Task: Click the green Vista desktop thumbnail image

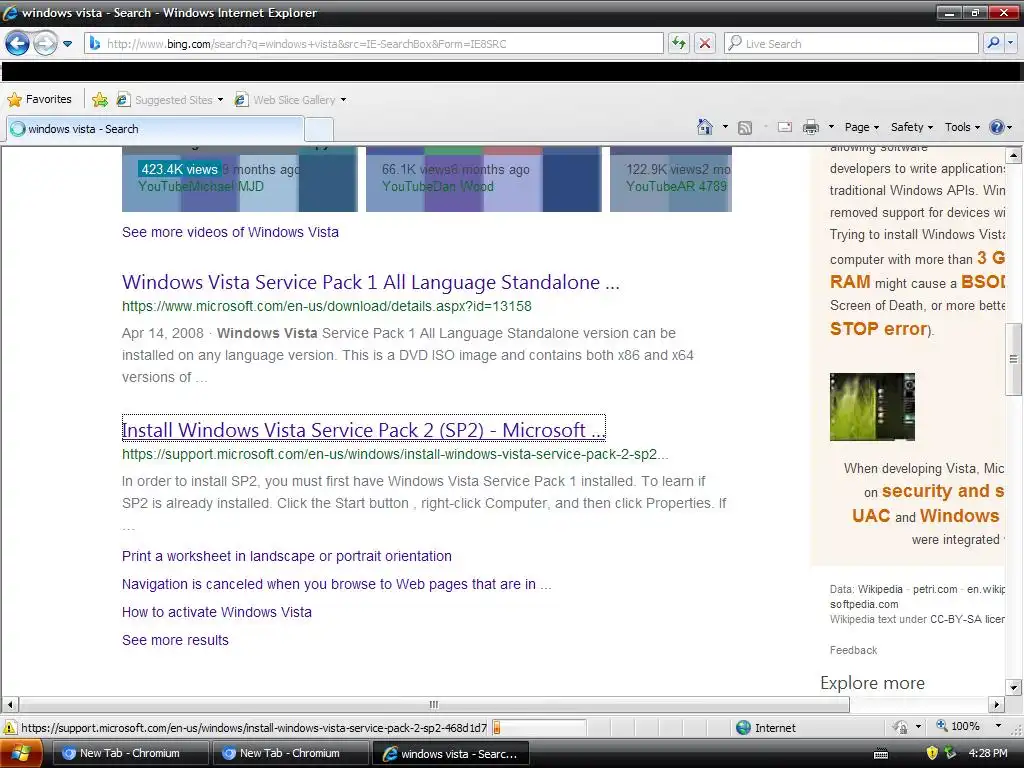Action: pyautogui.click(x=872, y=407)
